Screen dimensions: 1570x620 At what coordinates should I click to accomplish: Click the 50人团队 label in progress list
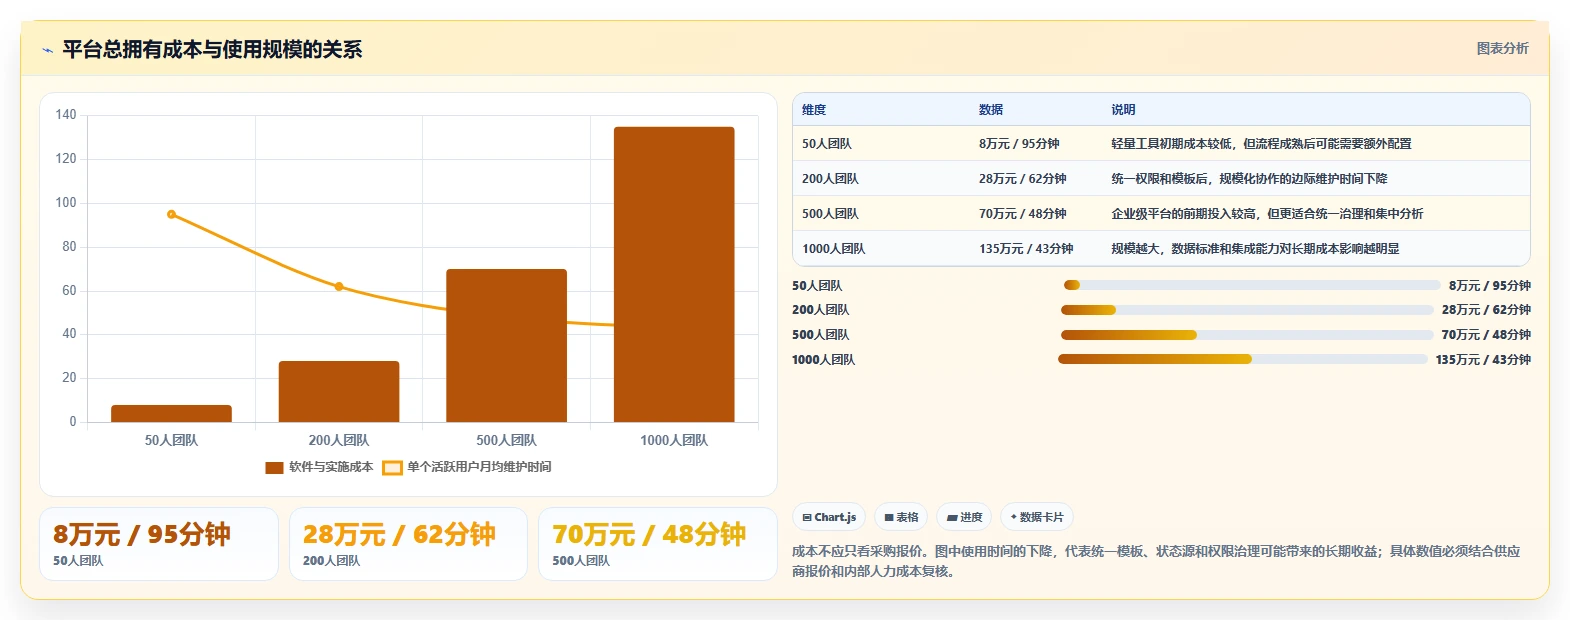(817, 286)
